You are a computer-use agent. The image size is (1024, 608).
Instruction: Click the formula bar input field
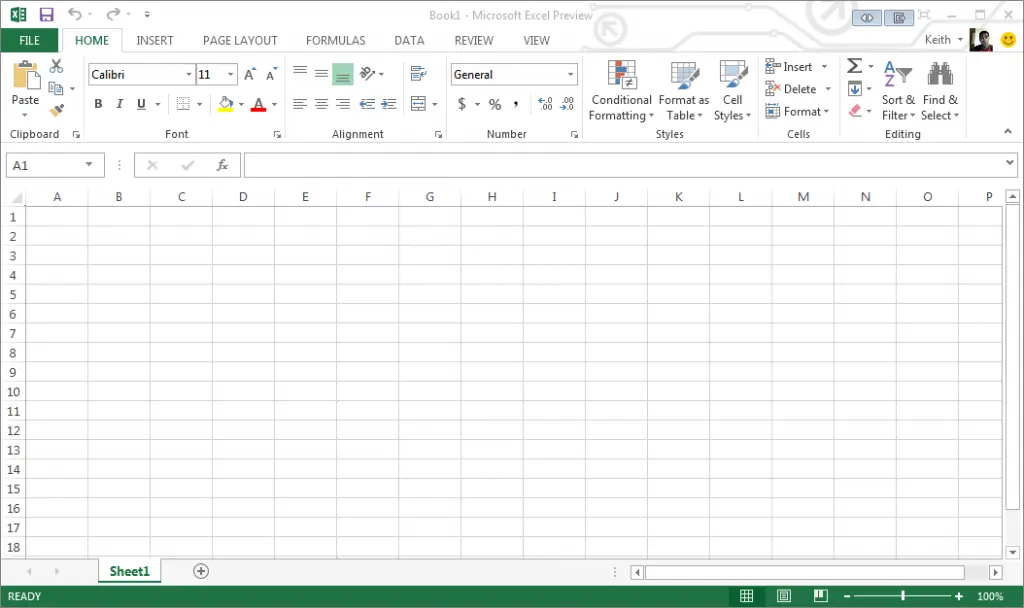[x=624, y=165]
